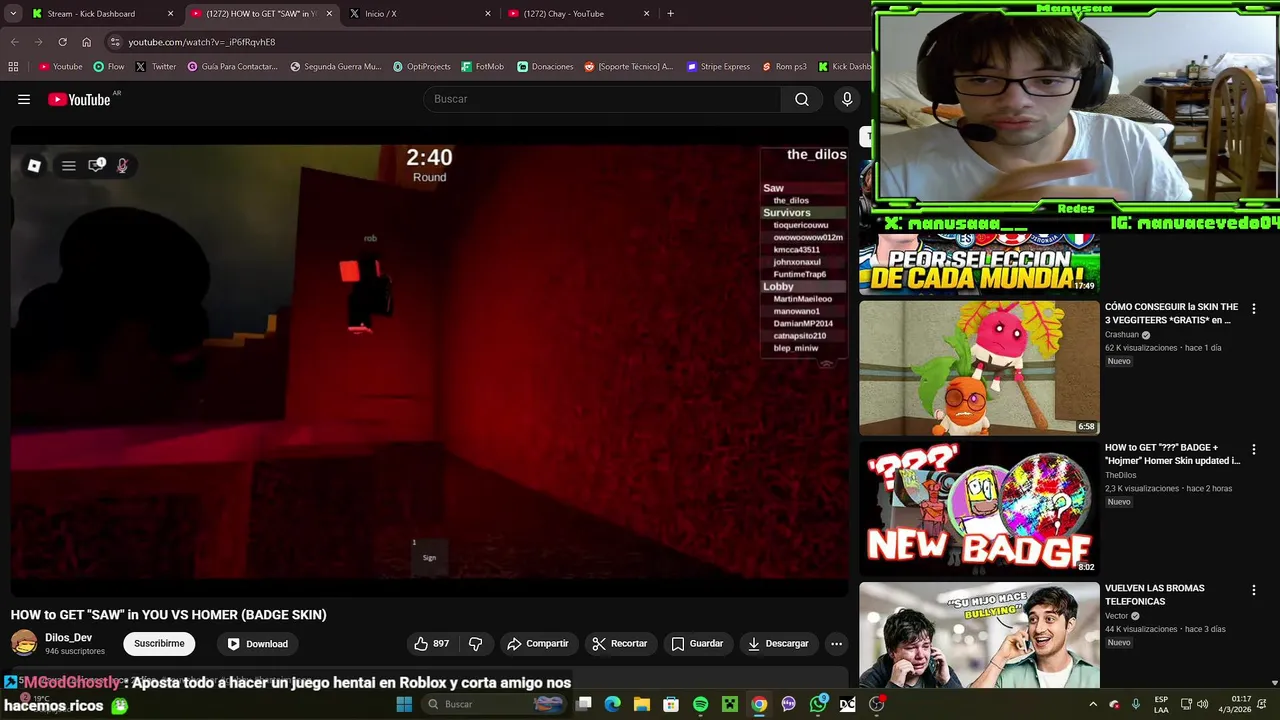Open WhatsApp from the taskbar
Viewport: 1280px width, 720px height.
tap(818, 704)
